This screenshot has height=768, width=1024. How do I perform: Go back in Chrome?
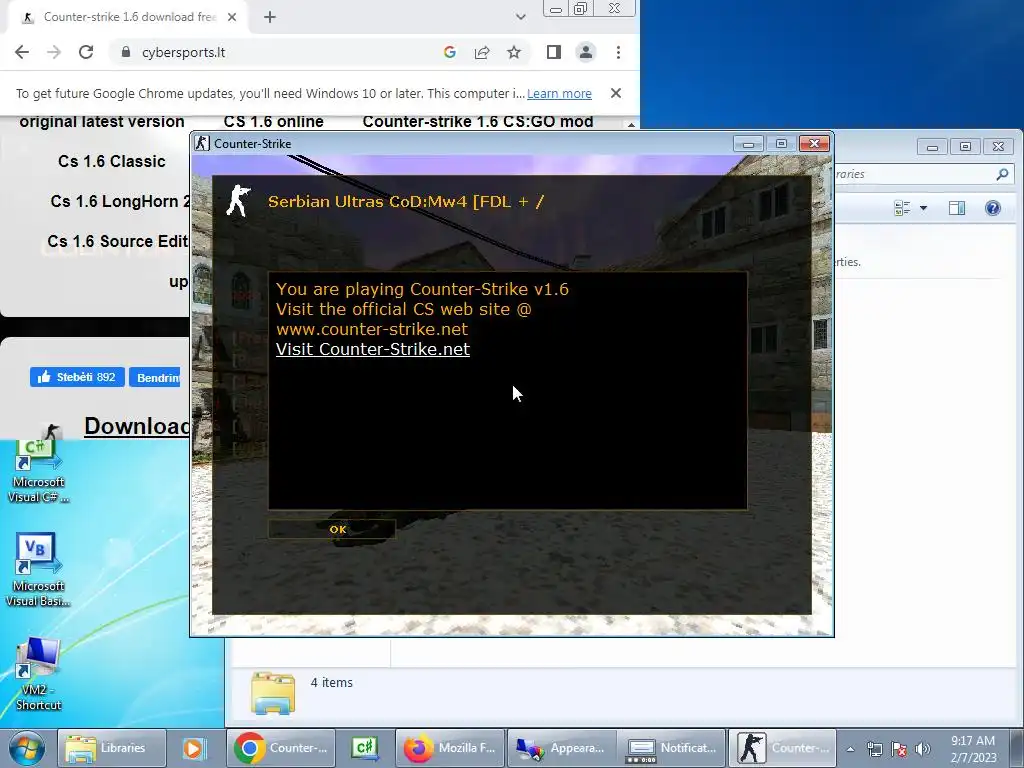coord(22,52)
